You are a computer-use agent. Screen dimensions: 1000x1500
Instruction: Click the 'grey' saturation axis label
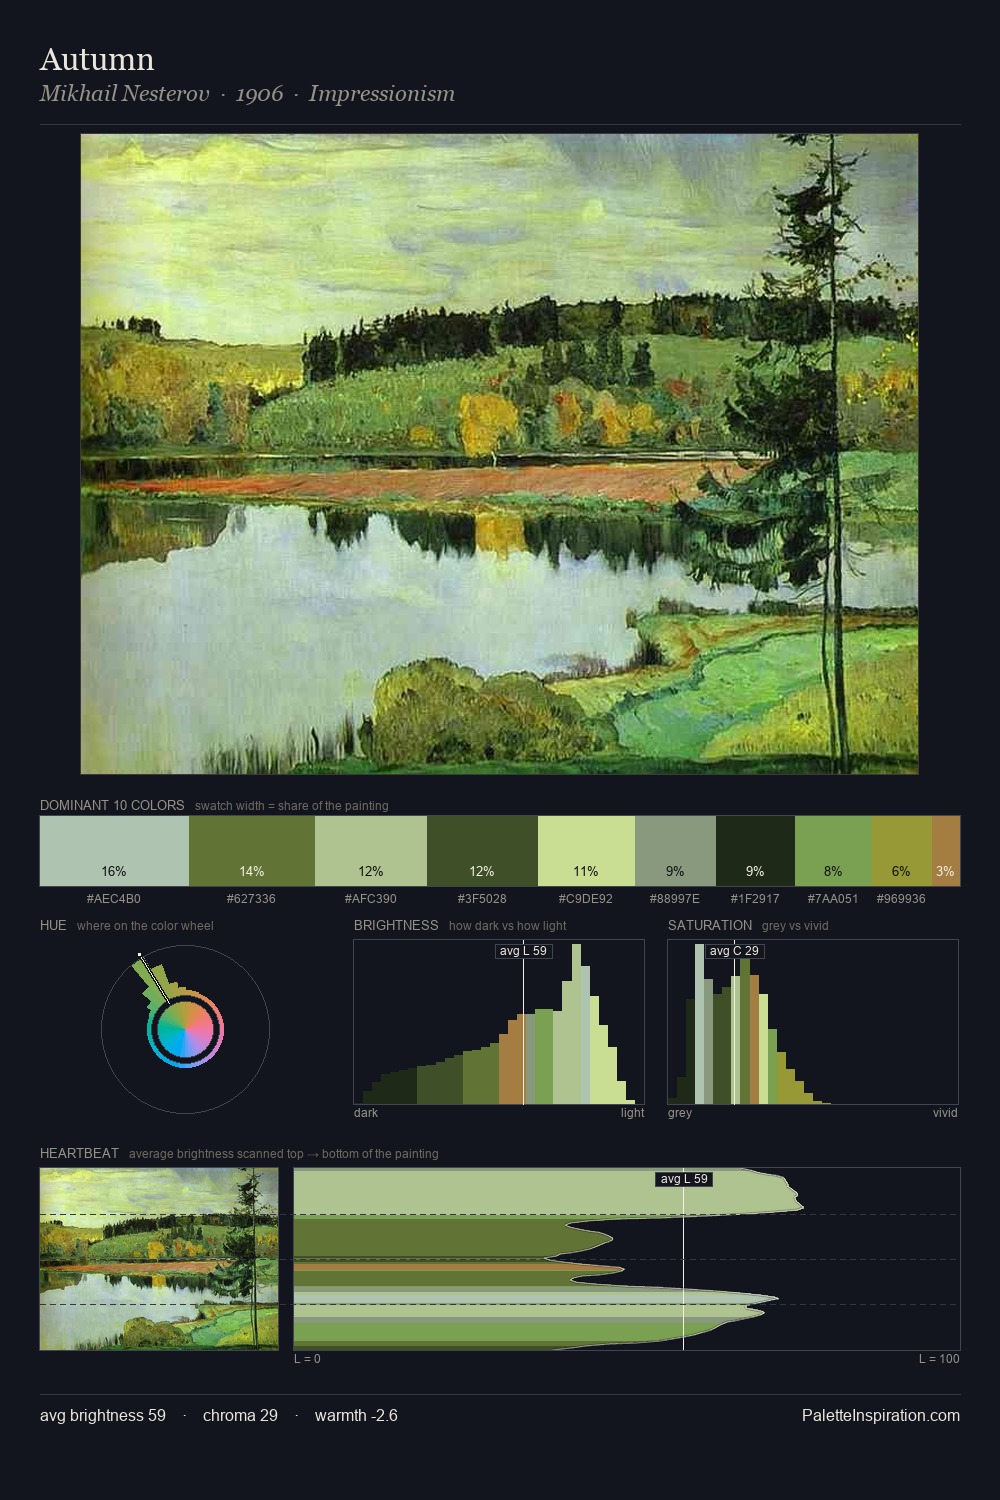pyautogui.click(x=680, y=1112)
